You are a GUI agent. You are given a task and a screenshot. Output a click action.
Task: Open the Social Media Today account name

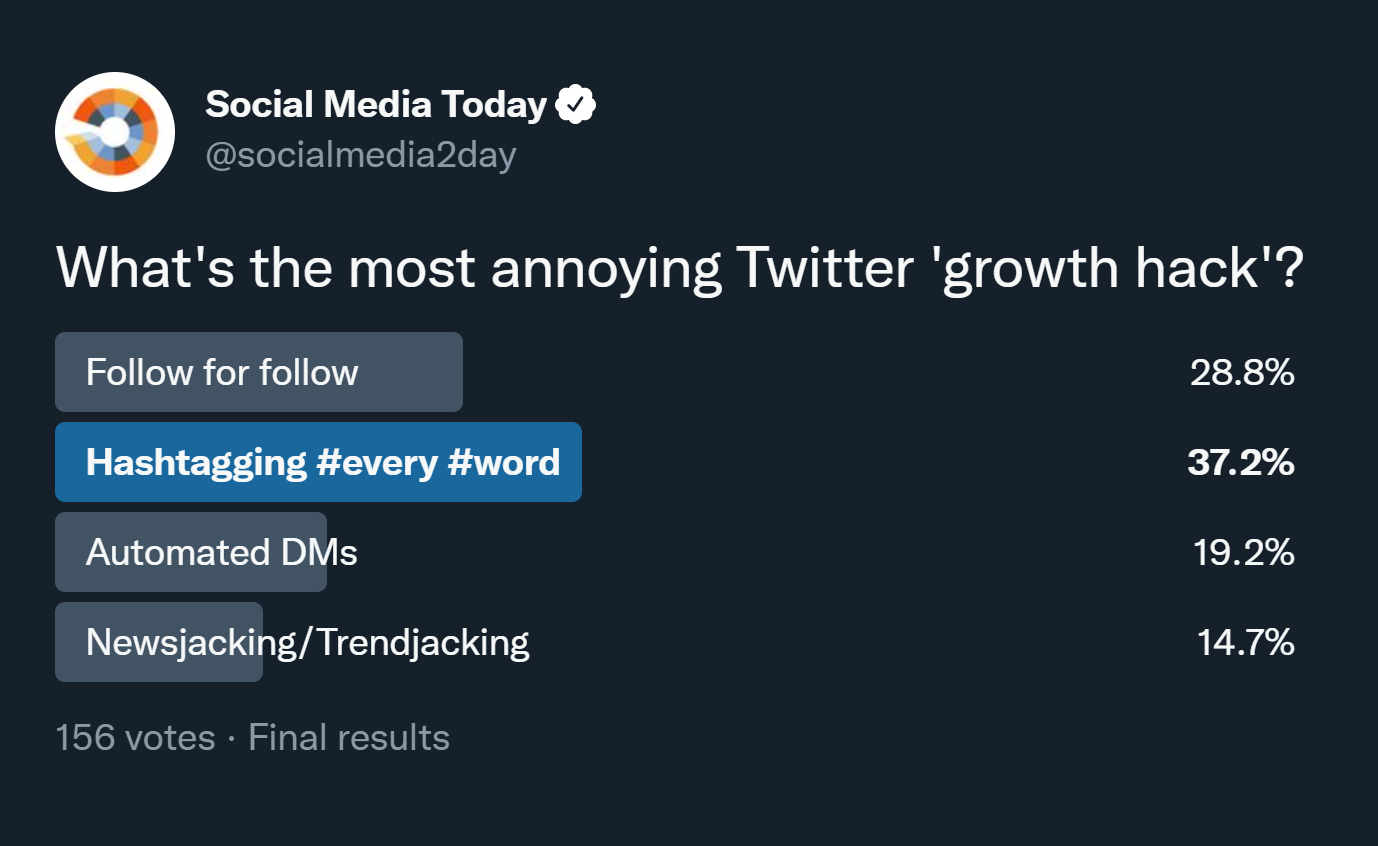coord(376,104)
